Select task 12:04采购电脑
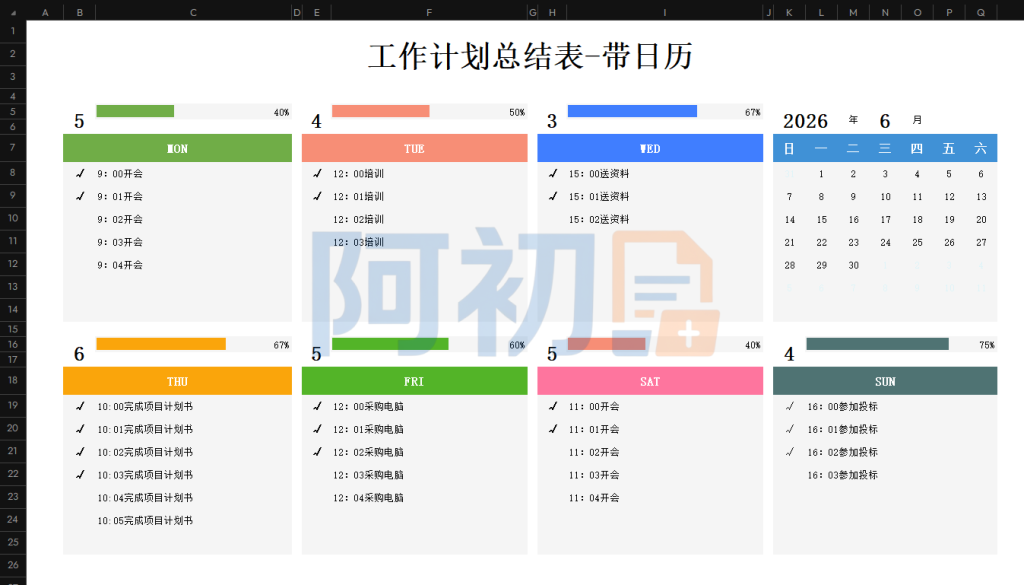The width and height of the screenshot is (1024, 585). pyautogui.click(x=368, y=498)
